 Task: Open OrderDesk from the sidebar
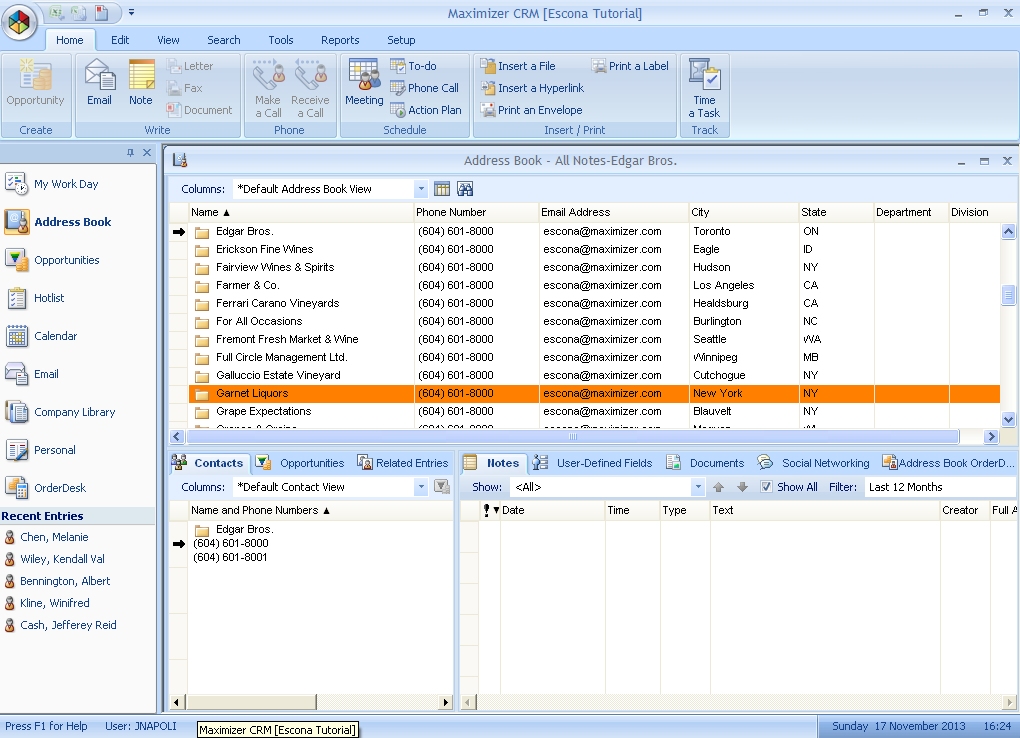click(x=59, y=488)
